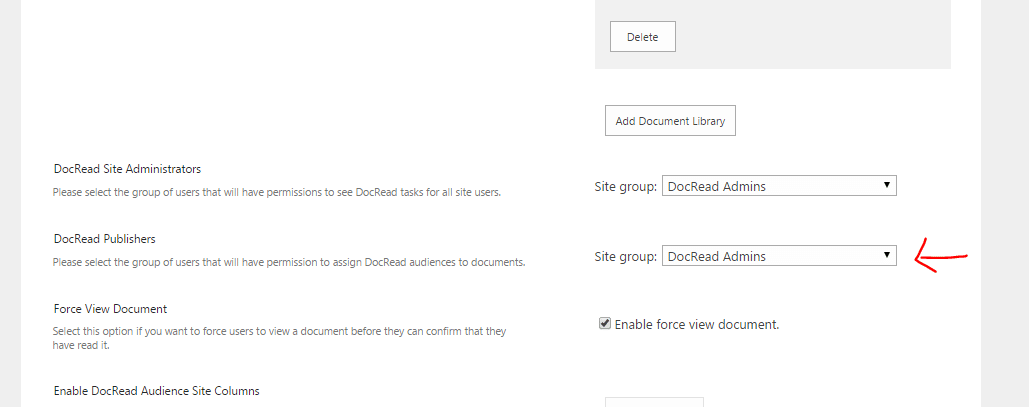Click the 'Enable force view document.' label text

click(696, 324)
